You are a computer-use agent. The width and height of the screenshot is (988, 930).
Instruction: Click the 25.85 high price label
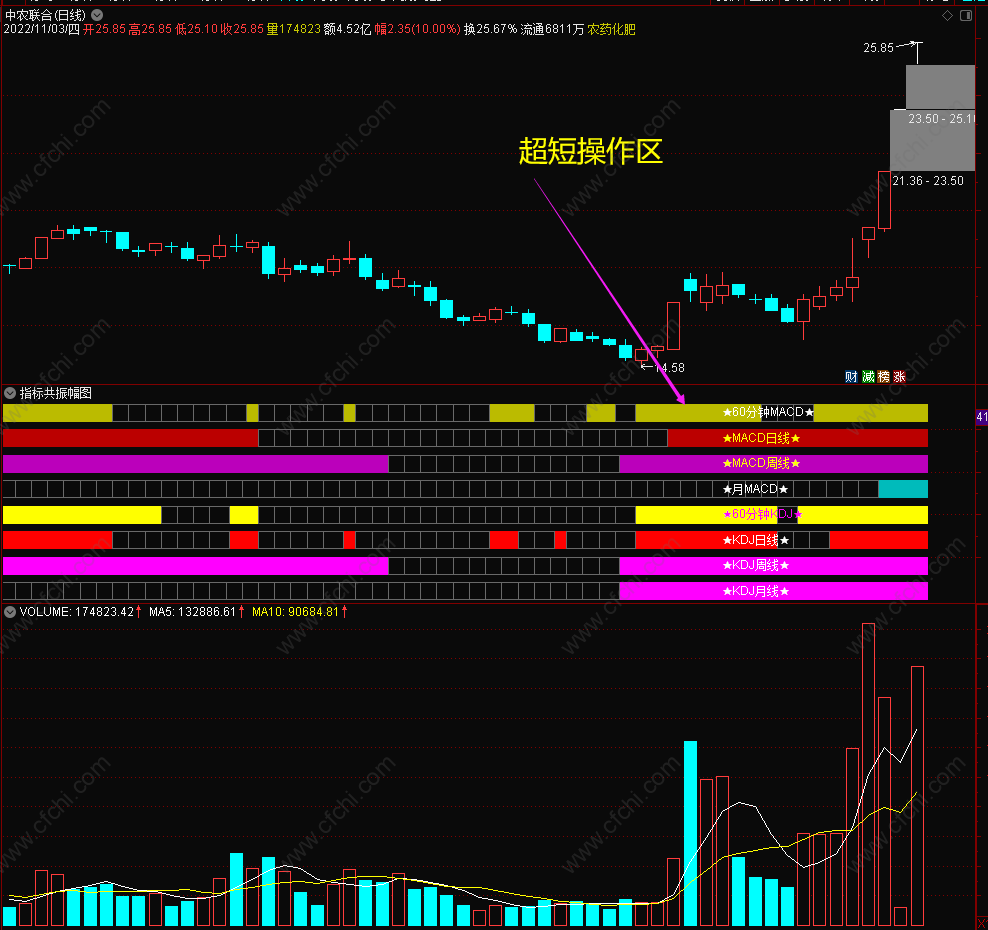pyautogui.click(x=878, y=48)
